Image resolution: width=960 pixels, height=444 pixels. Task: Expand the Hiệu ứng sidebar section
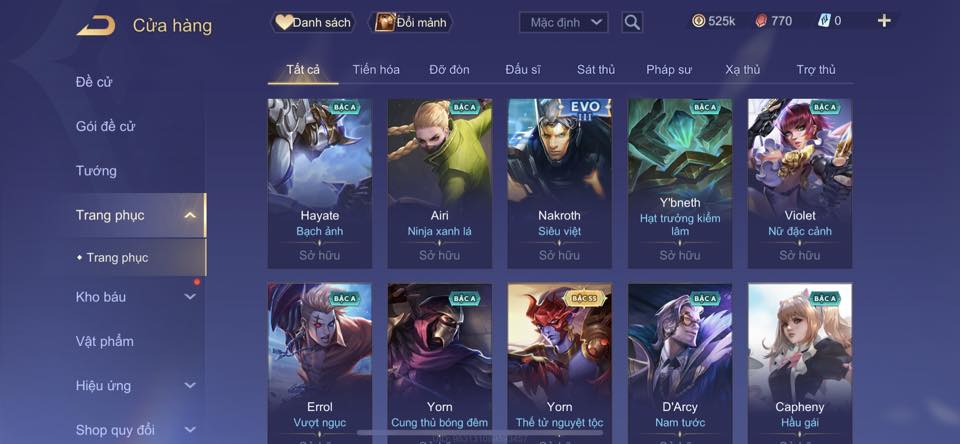(x=190, y=385)
